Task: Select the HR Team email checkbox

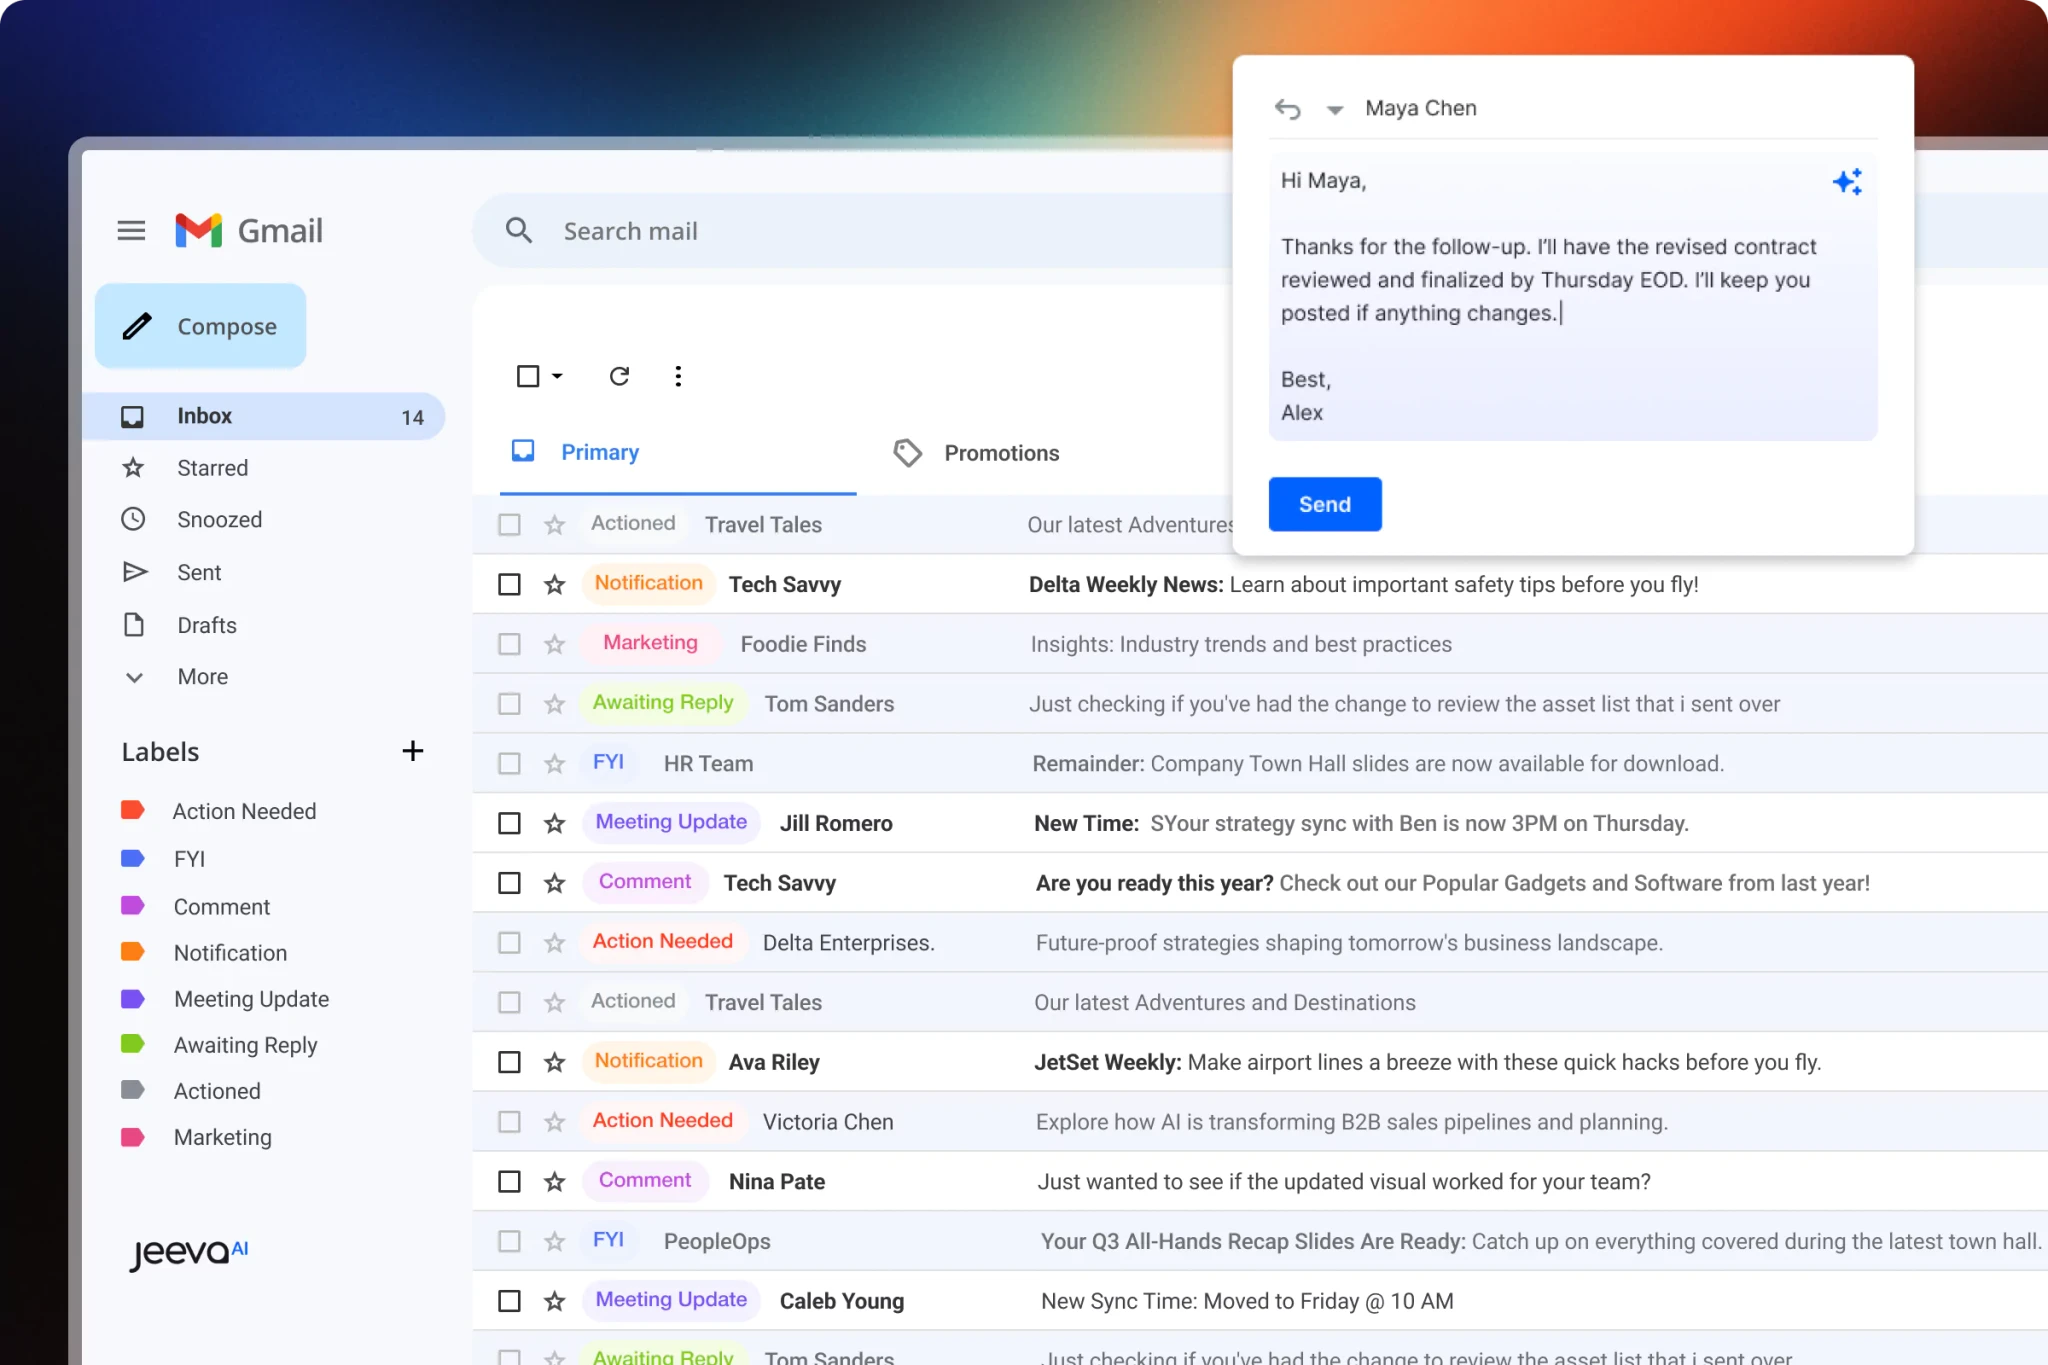Action: tap(510, 764)
